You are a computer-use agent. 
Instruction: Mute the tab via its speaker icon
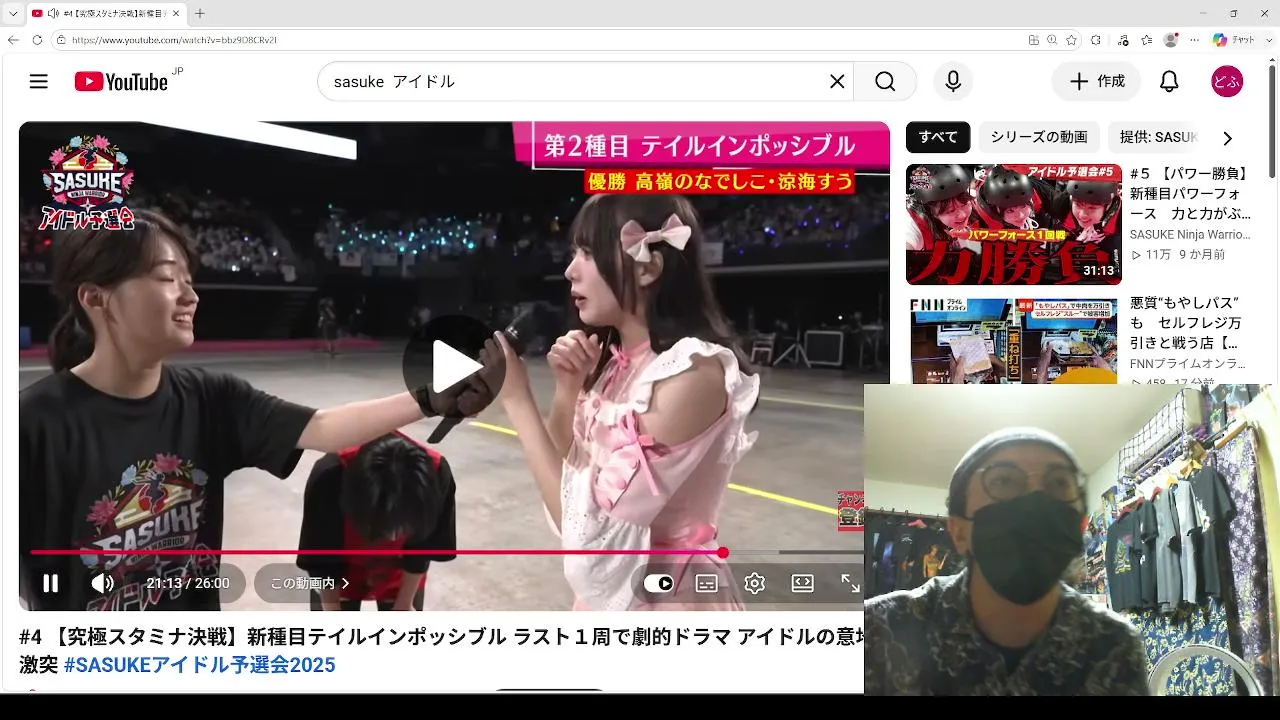(53, 13)
